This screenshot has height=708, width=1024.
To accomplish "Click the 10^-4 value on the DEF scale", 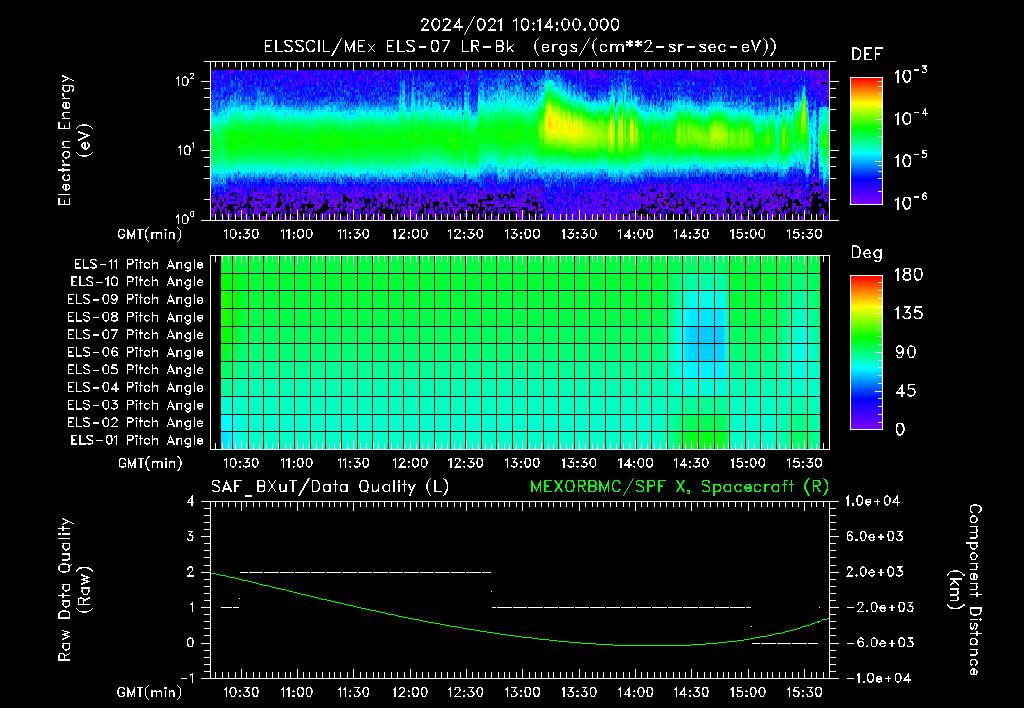I will coord(910,118).
